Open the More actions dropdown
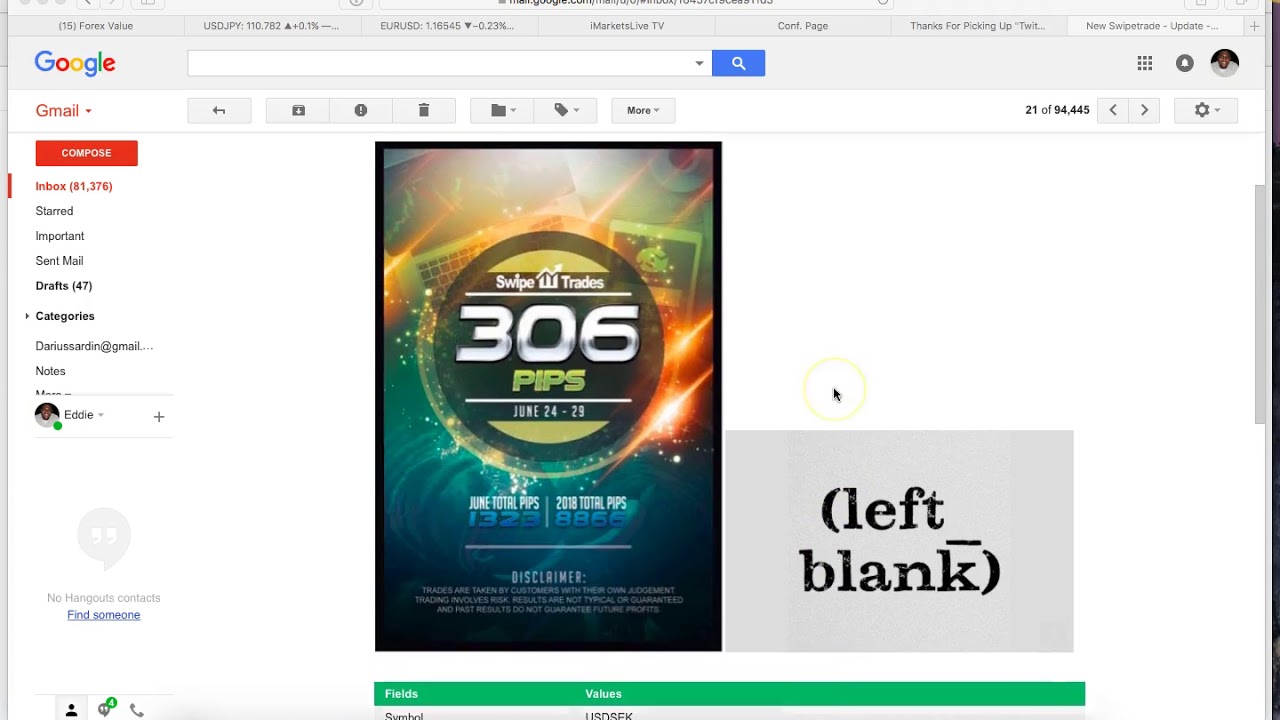This screenshot has width=1280, height=720. [x=643, y=110]
